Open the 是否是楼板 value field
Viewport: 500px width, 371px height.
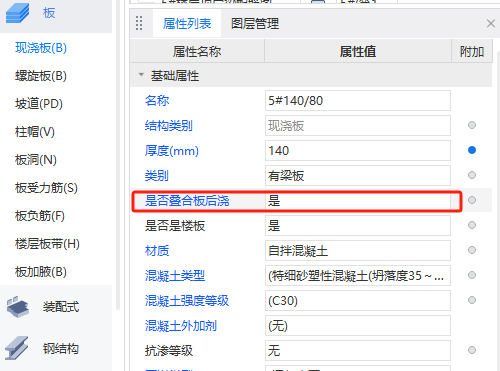tap(358, 225)
